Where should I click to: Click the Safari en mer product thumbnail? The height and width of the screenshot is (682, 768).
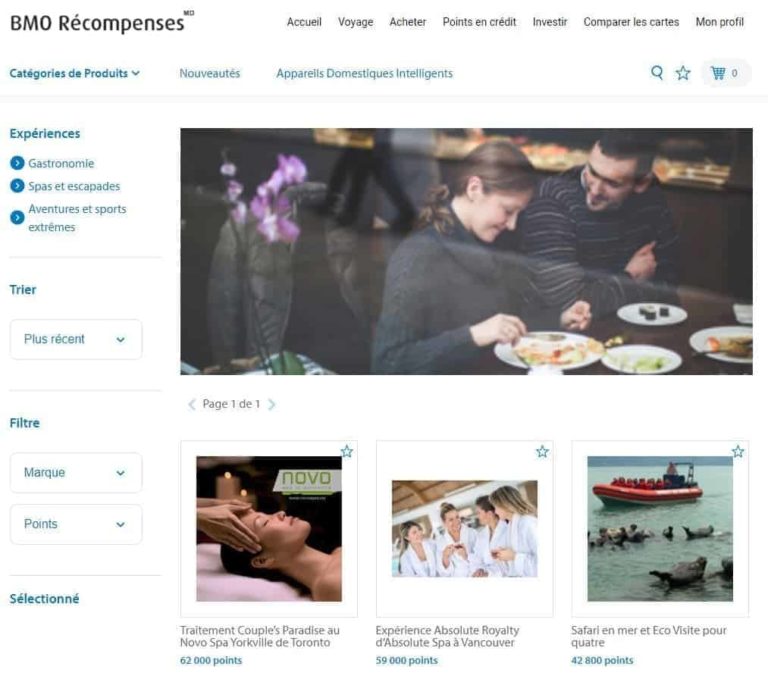point(660,529)
